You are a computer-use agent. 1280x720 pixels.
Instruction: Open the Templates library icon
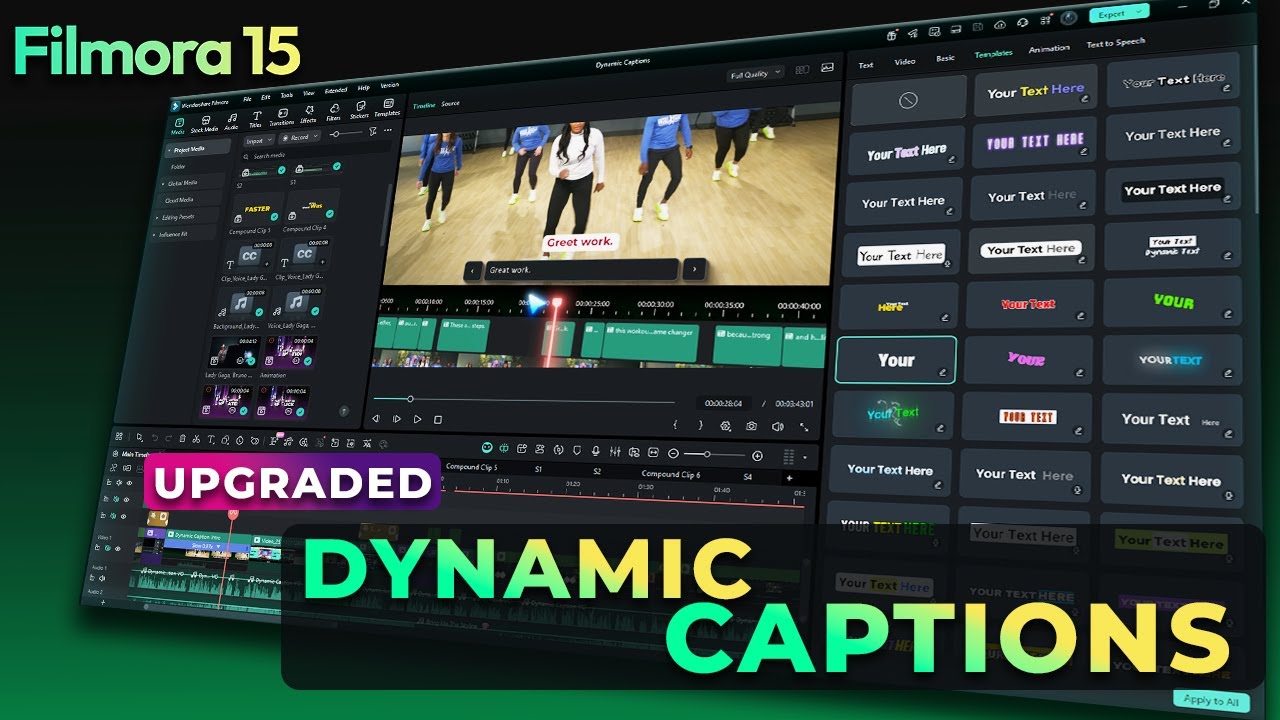click(389, 103)
